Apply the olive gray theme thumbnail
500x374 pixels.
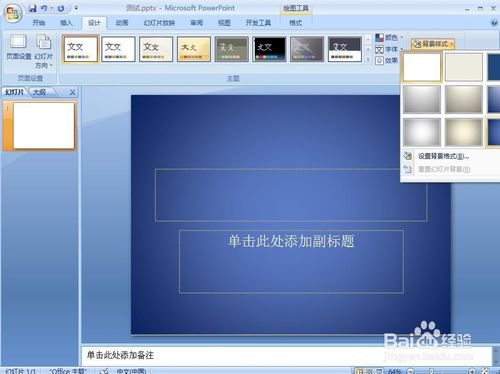[x=231, y=49]
